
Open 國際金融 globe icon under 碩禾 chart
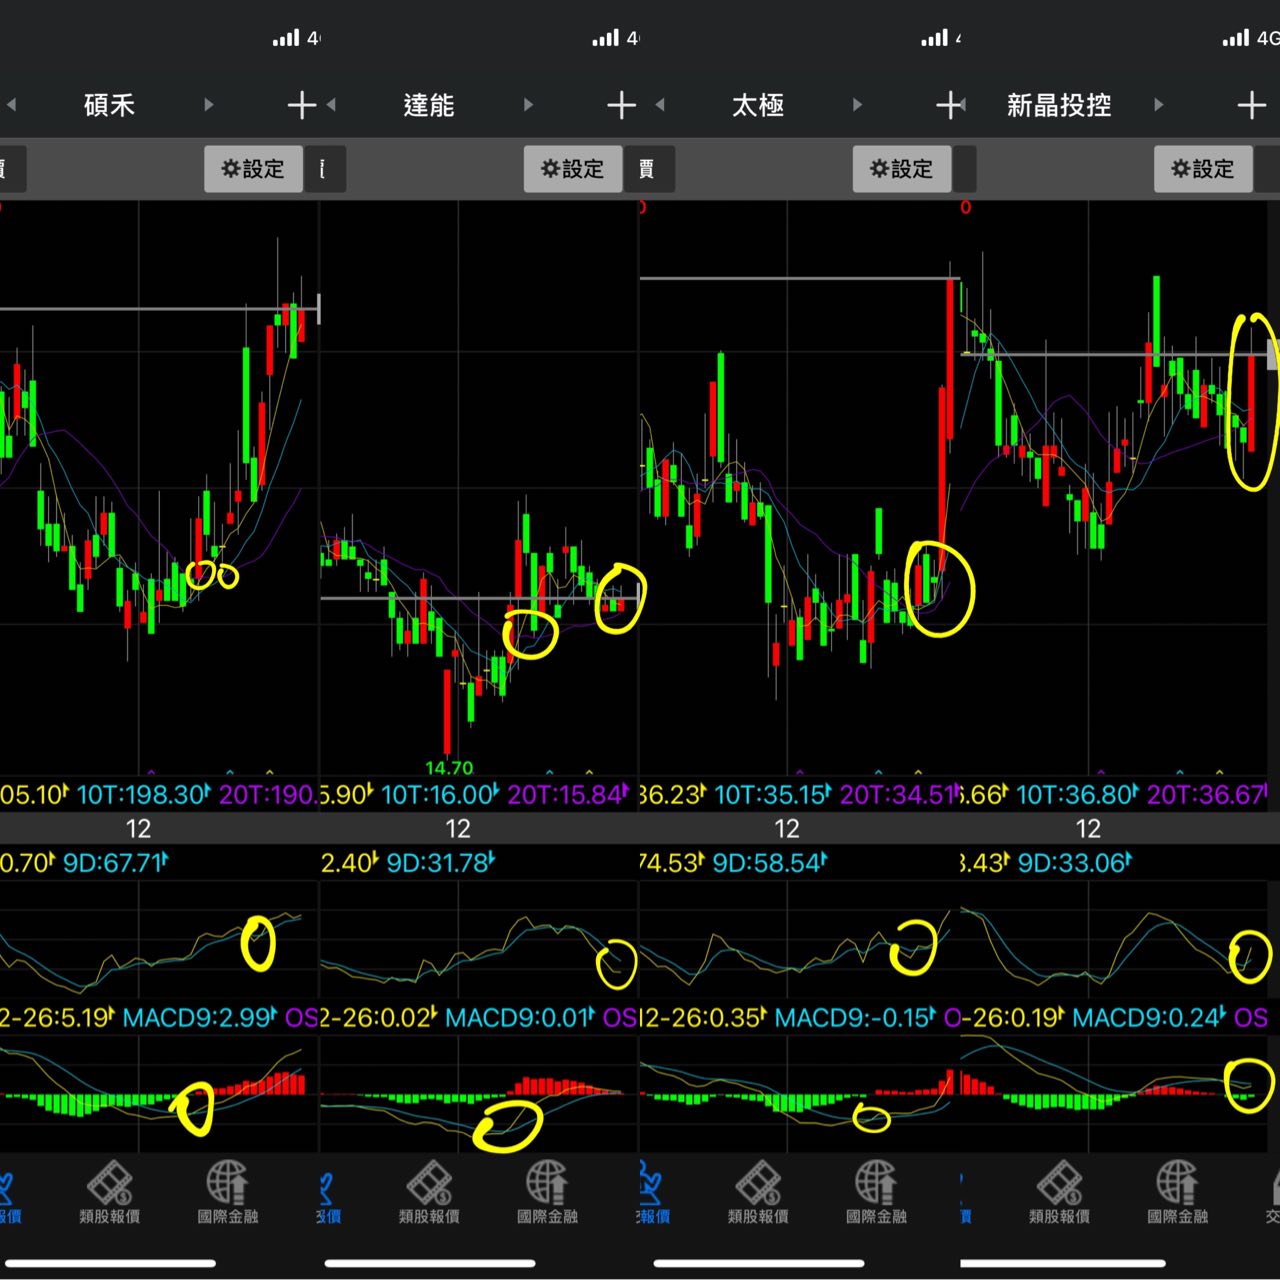point(228,1192)
